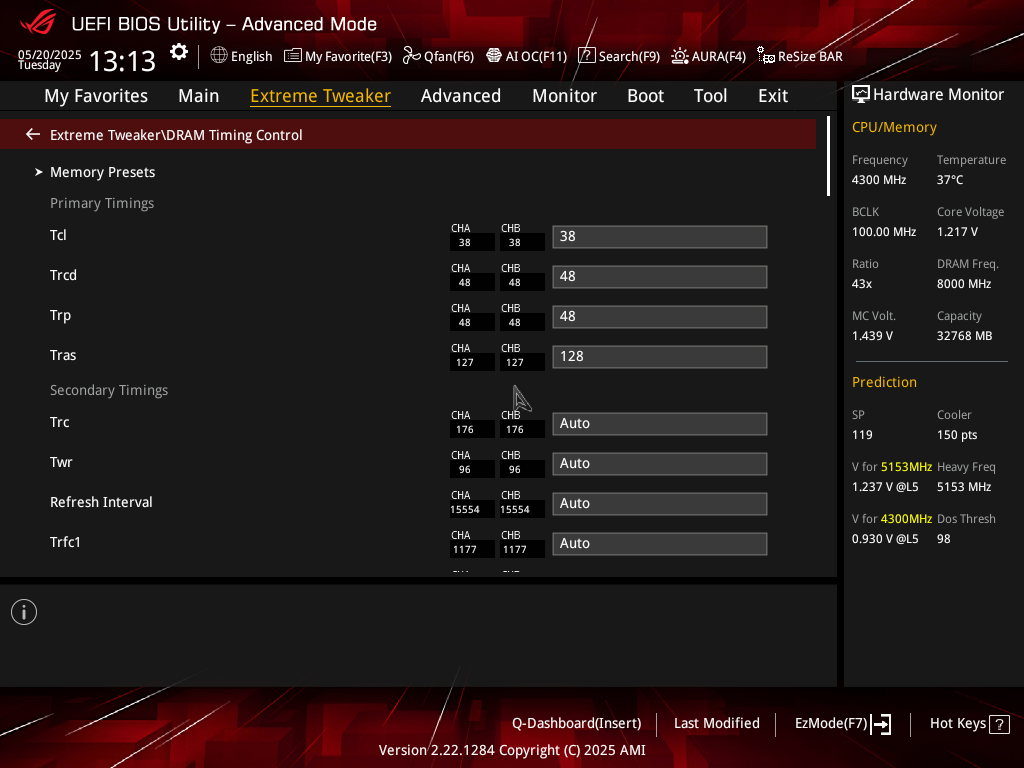Image resolution: width=1024 pixels, height=768 pixels.
Task: Click the yellow 5153MHz prediction text
Action: (906, 467)
